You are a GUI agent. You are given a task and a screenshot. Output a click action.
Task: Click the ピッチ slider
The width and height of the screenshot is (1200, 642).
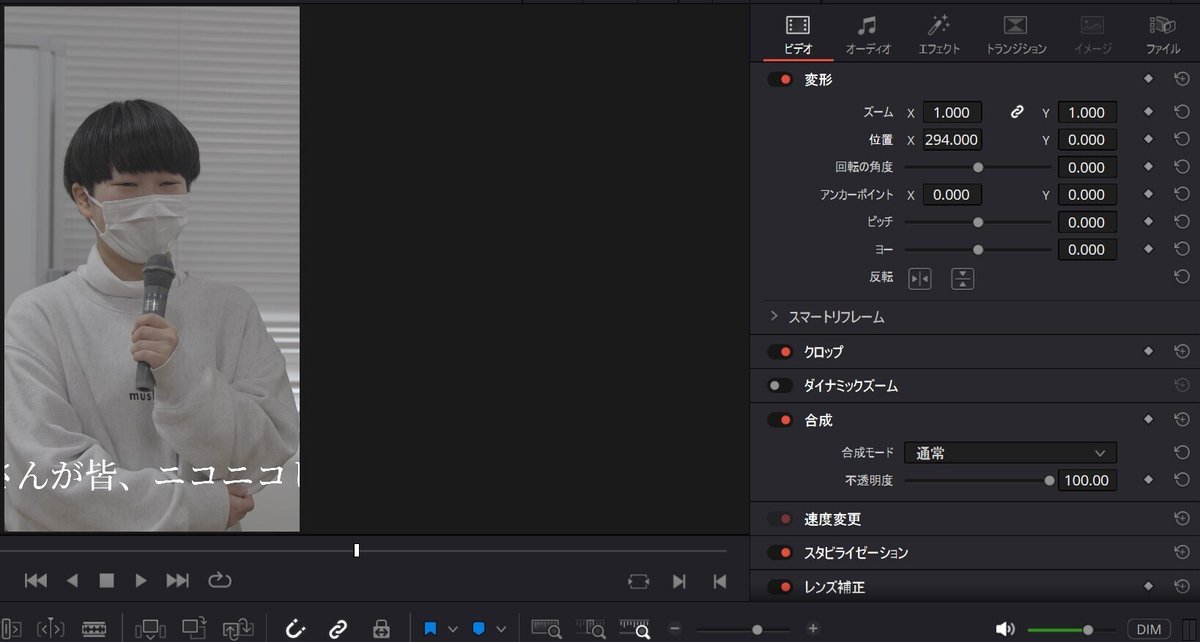click(978, 222)
